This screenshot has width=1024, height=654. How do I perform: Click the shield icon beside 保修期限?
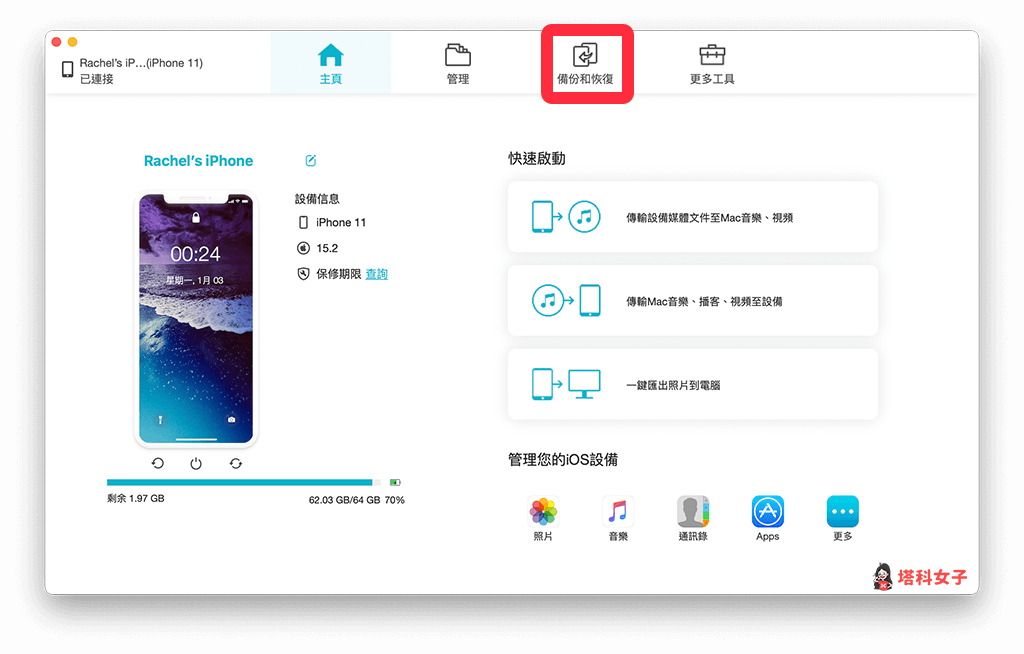303,274
